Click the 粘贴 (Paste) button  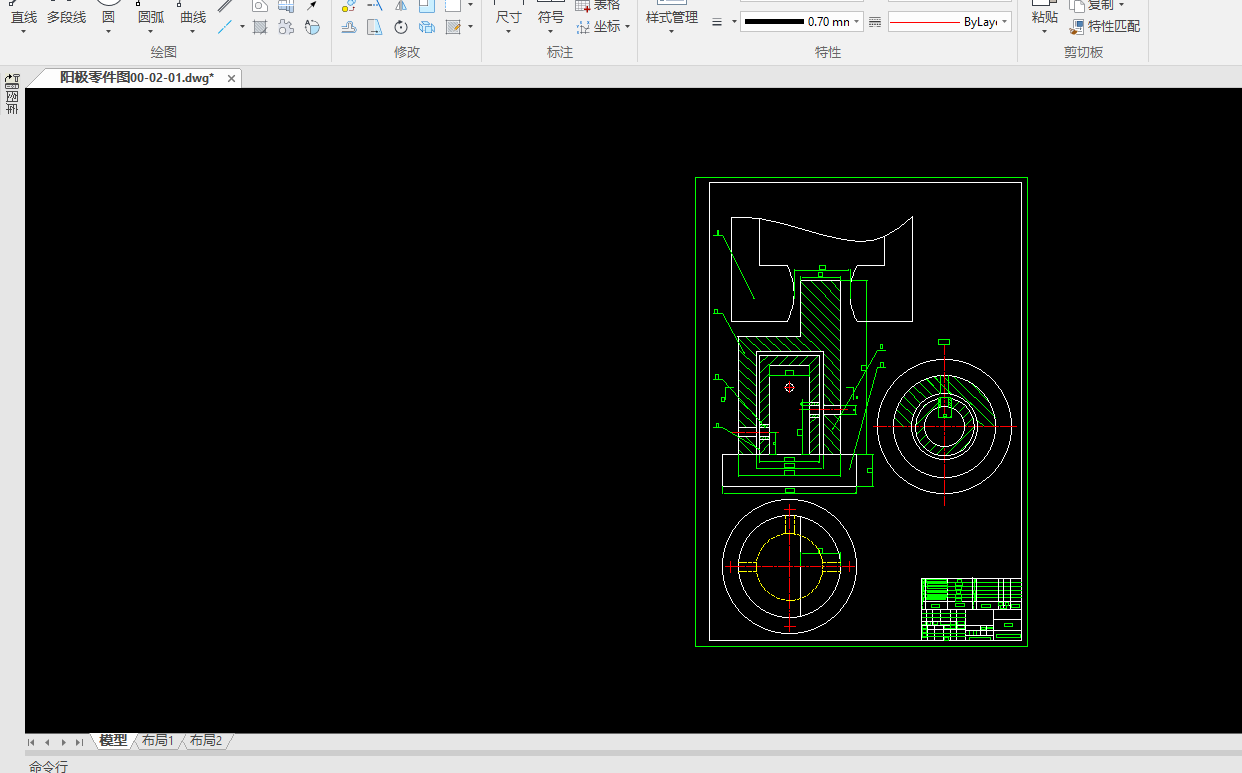[x=1044, y=17]
